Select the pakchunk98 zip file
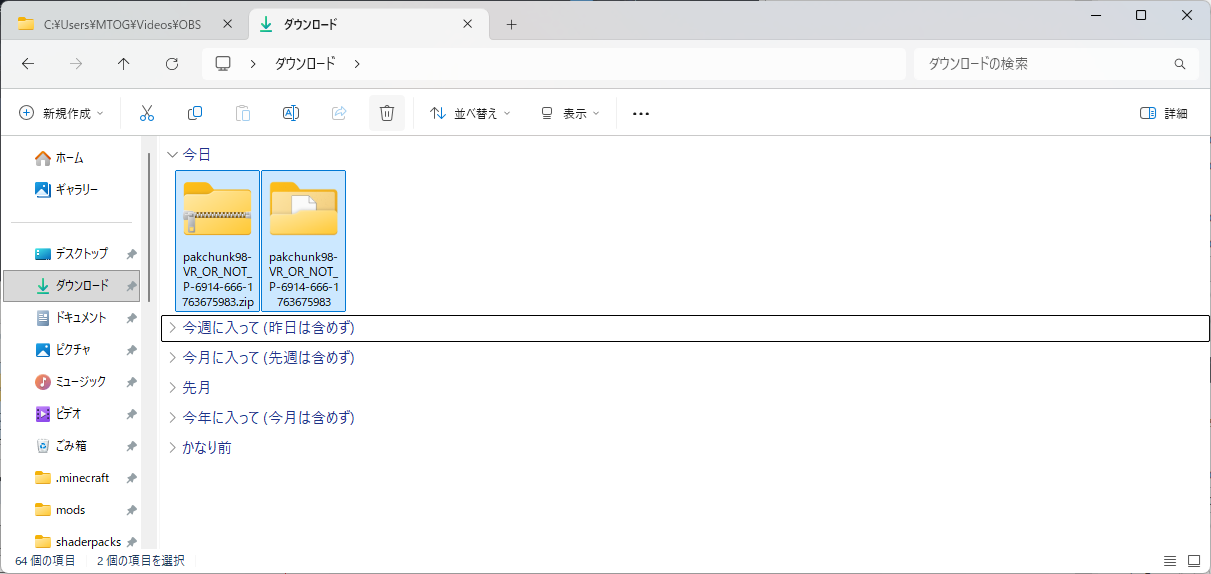Screen dimensions: 1211x574 pyautogui.click(x=217, y=240)
